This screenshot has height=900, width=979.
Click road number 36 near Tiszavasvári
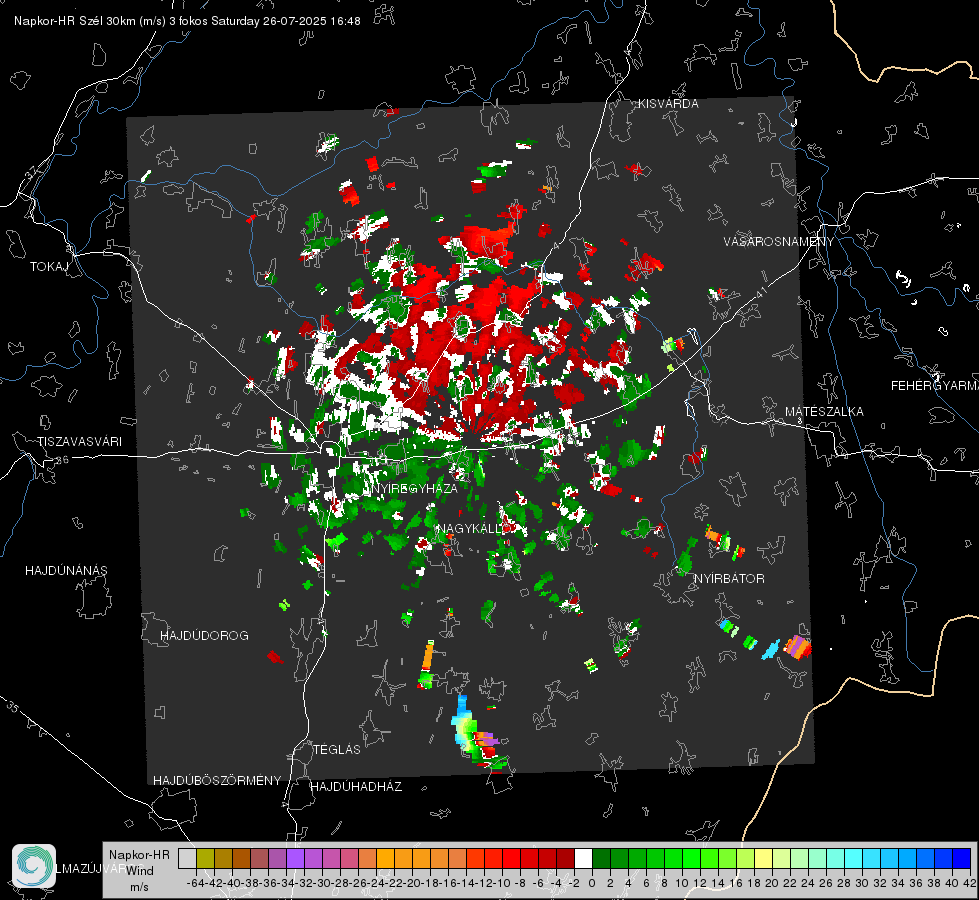tap(62, 460)
